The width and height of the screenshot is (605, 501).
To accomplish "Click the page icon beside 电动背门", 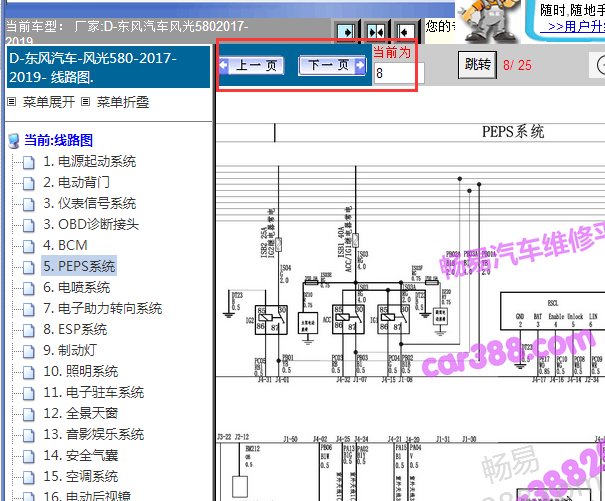I will (x=29, y=183).
